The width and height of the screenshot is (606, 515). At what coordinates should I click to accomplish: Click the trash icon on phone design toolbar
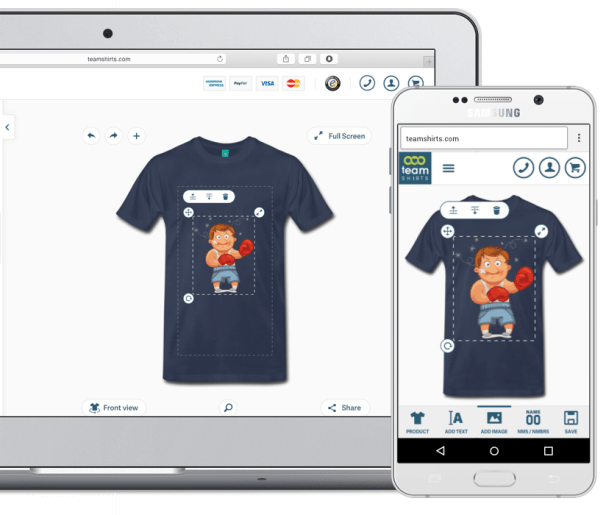497,210
